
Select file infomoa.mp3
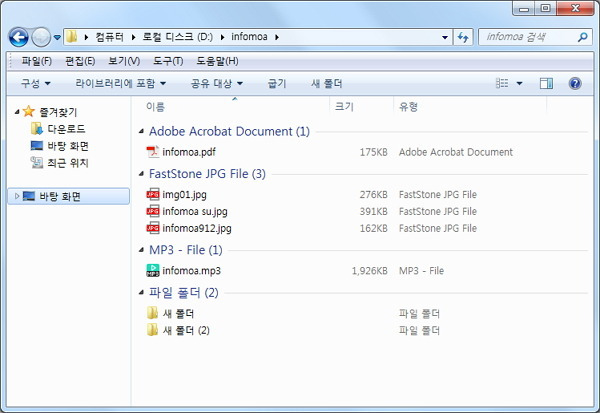point(191,271)
